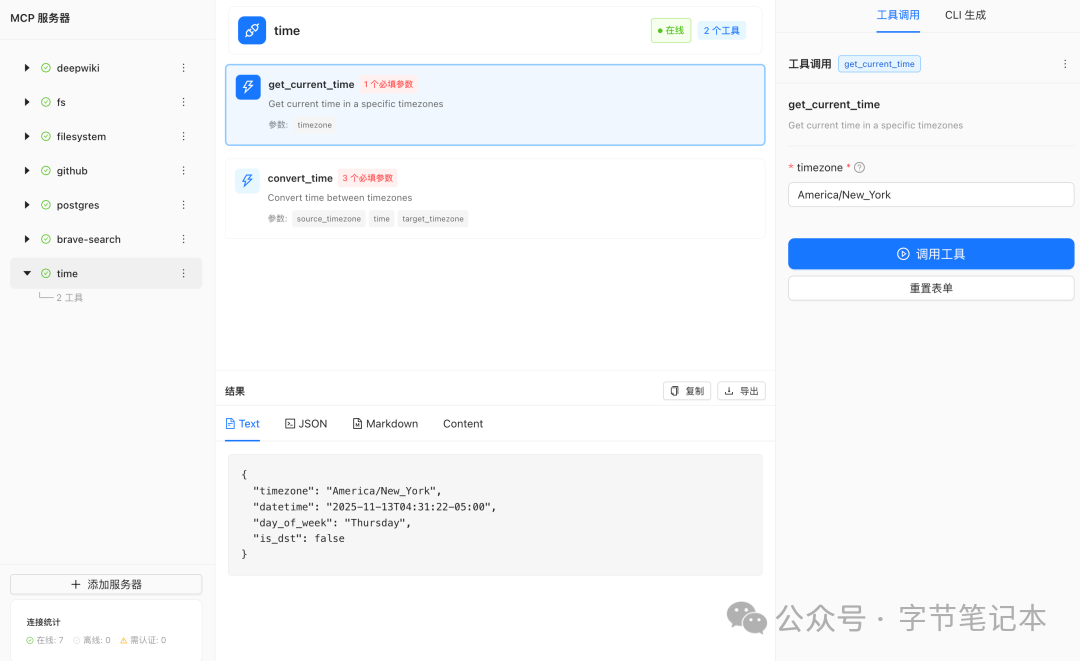Open the github more-options menu

183,171
